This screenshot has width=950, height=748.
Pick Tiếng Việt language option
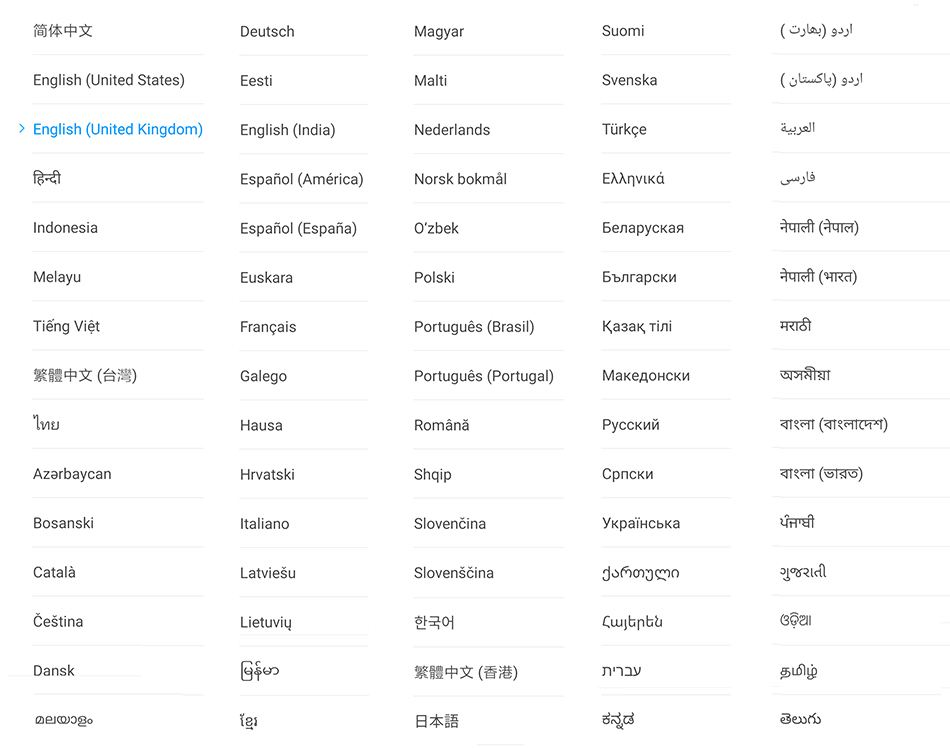tap(66, 326)
